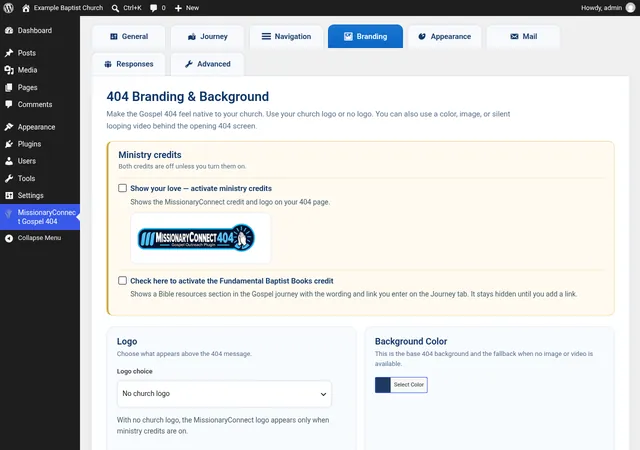Click the Pages icon in sidebar
This screenshot has height=450, width=640.
[x=9, y=87]
